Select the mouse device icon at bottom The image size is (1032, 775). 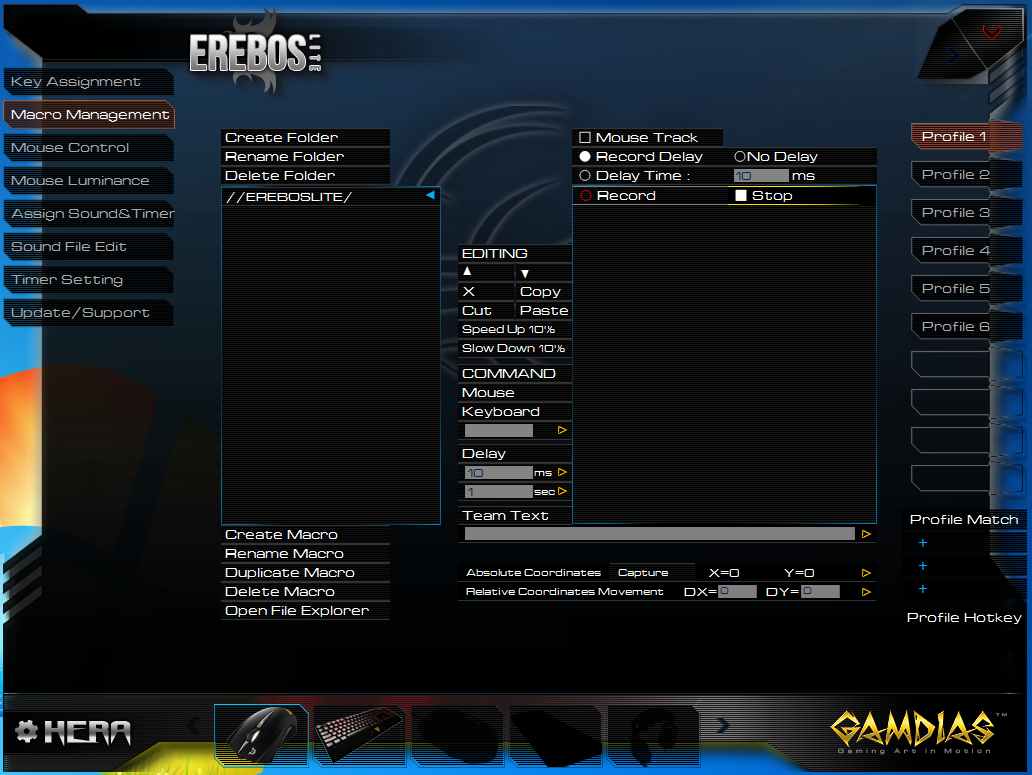point(260,733)
